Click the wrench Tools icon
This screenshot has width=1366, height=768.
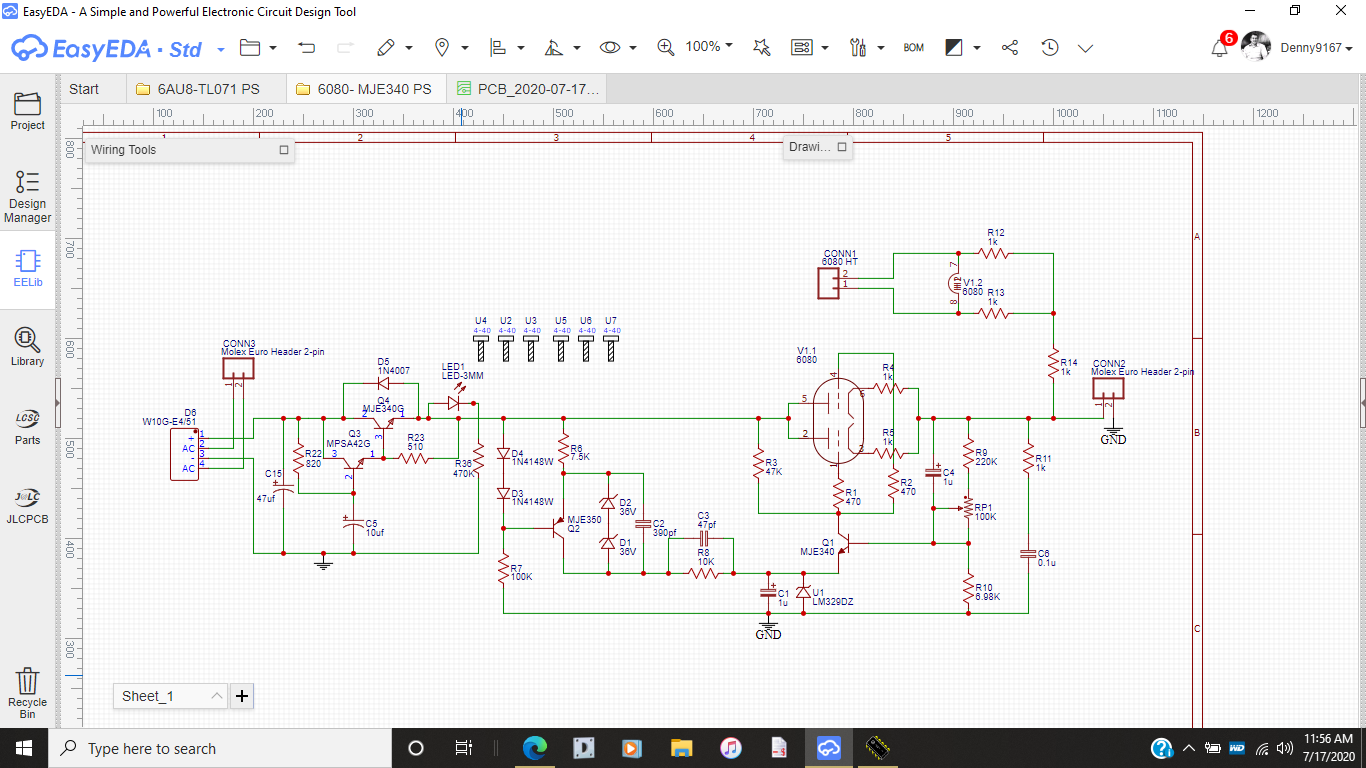pyautogui.click(x=858, y=47)
